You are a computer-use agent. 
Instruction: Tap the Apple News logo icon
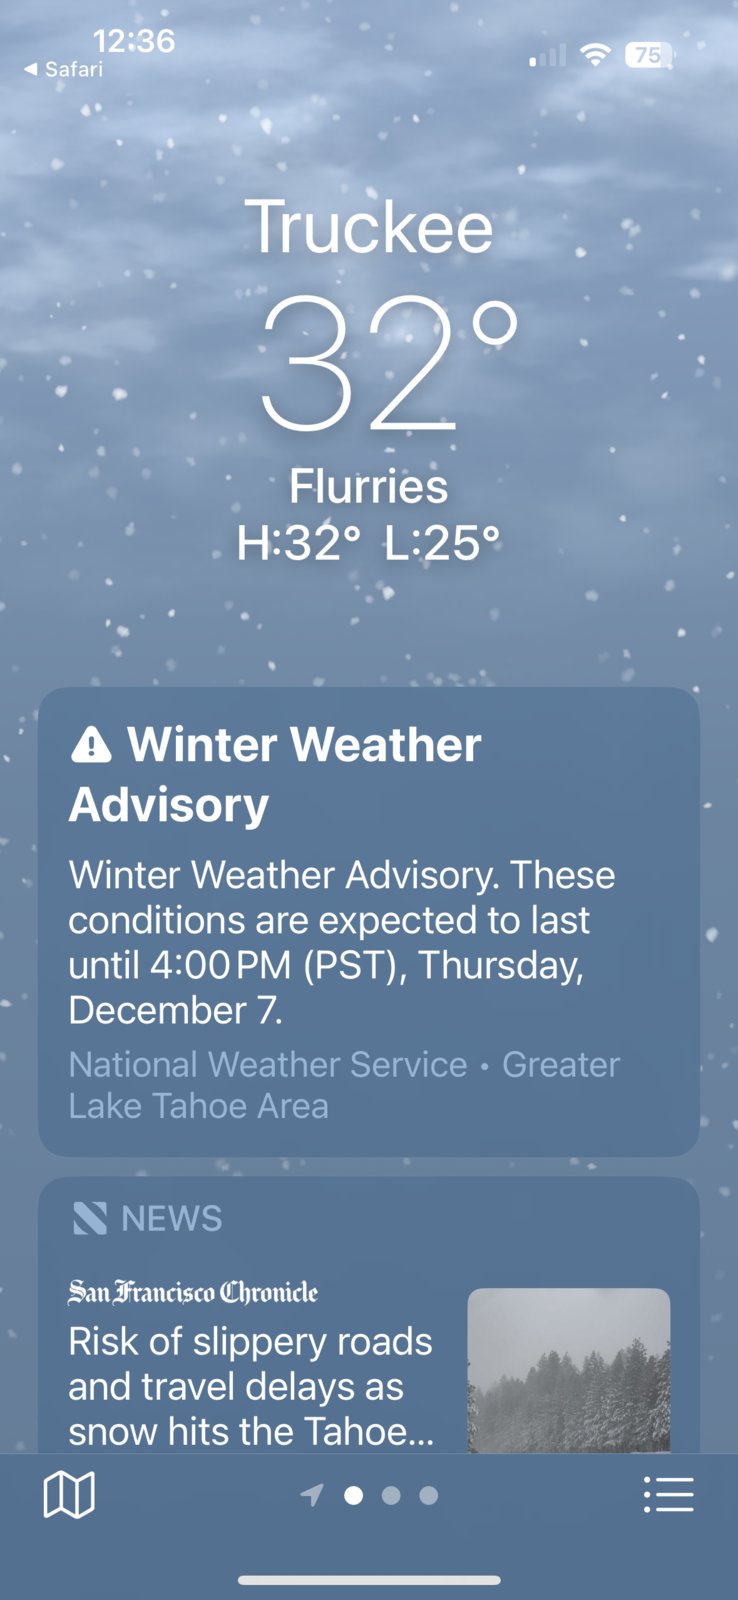click(90, 1218)
